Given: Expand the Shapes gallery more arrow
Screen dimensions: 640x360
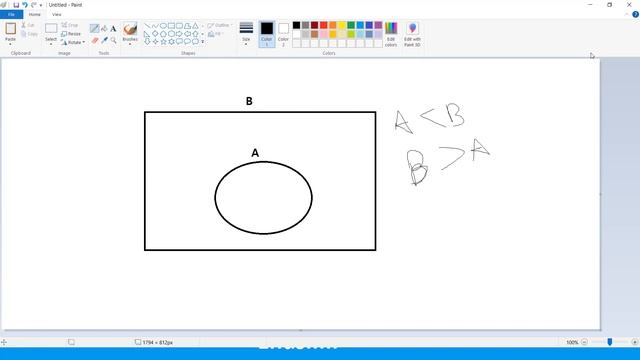Looking at the screenshot, I should (202, 42).
